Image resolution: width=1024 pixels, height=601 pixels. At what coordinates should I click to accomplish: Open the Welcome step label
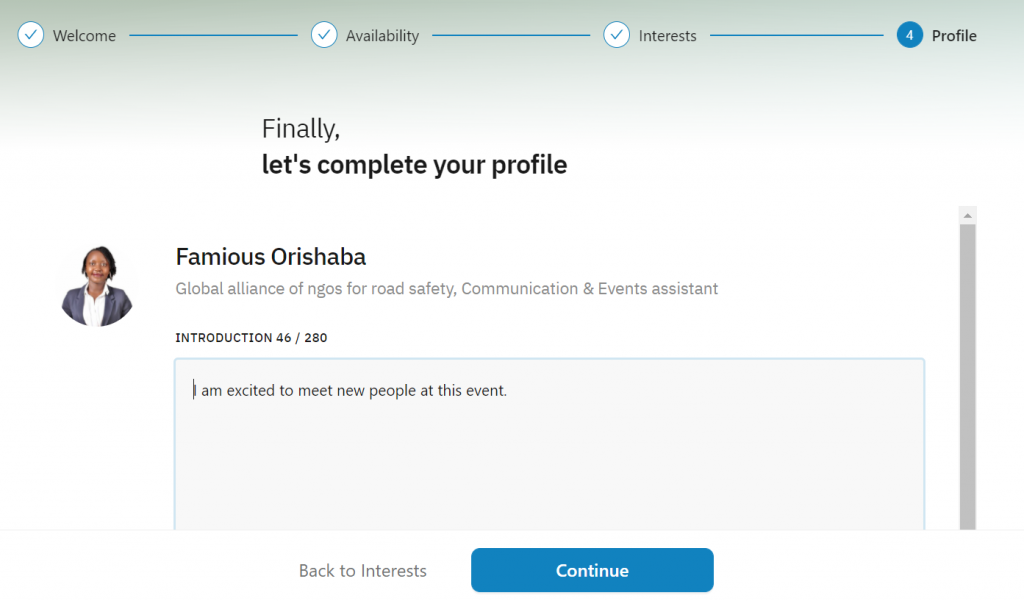click(x=84, y=36)
